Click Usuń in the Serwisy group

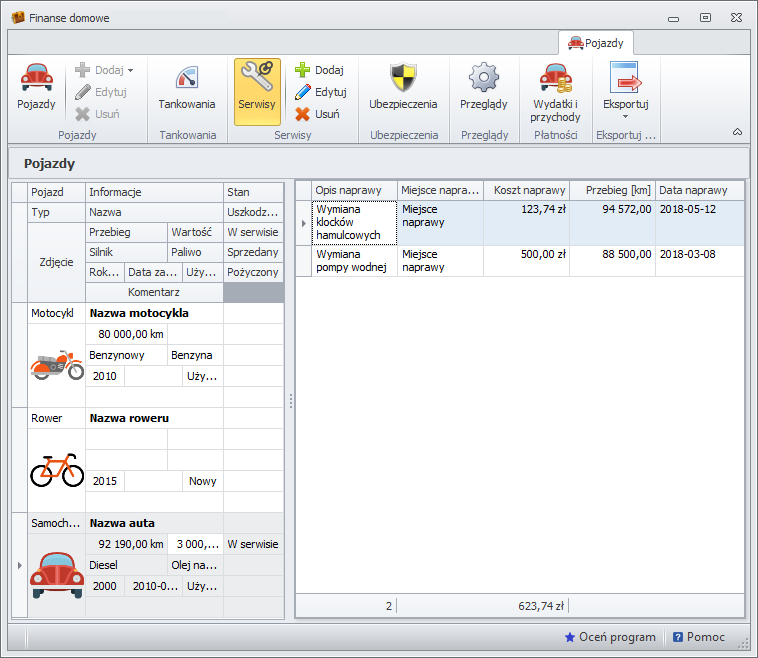click(317, 114)
